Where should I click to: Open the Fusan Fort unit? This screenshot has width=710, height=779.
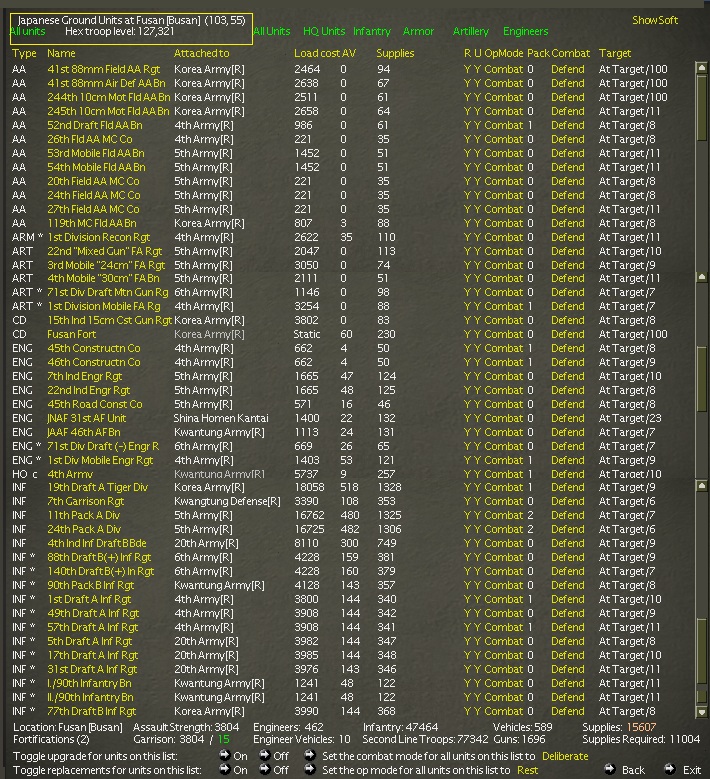tap(72, 334)
